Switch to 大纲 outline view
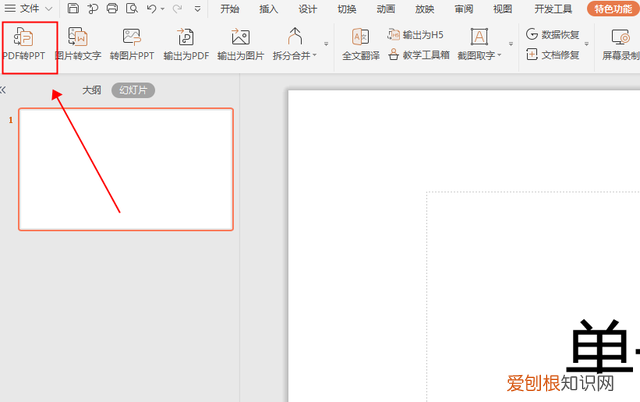 91,90
